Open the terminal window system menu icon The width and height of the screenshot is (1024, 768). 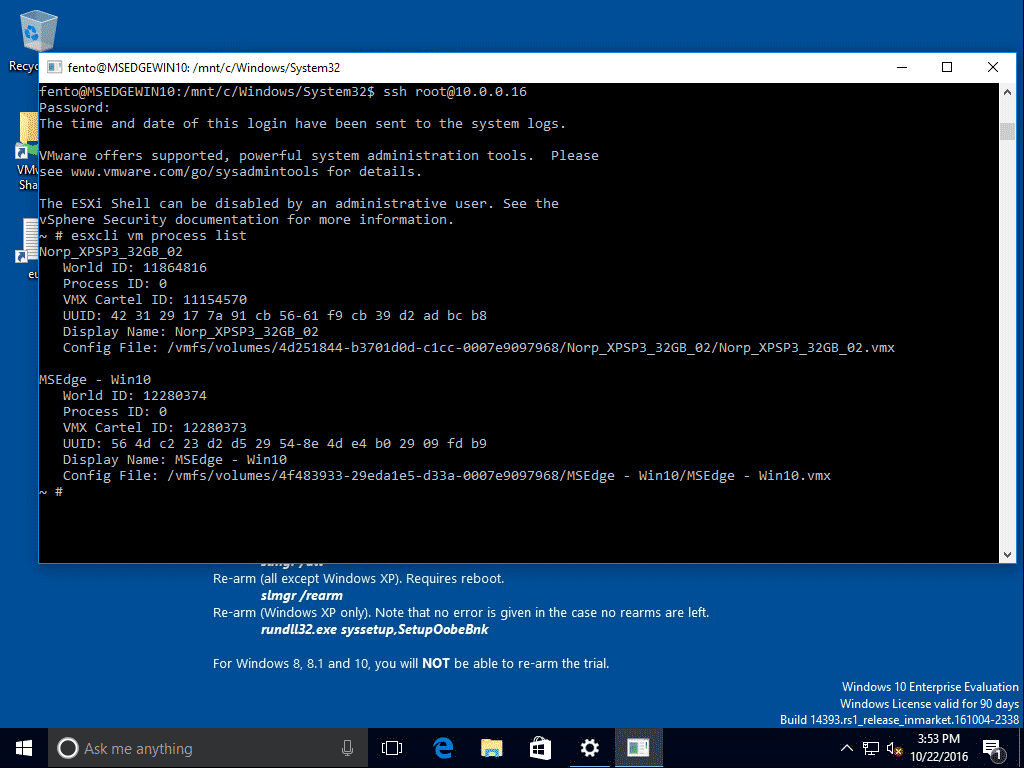55,67
